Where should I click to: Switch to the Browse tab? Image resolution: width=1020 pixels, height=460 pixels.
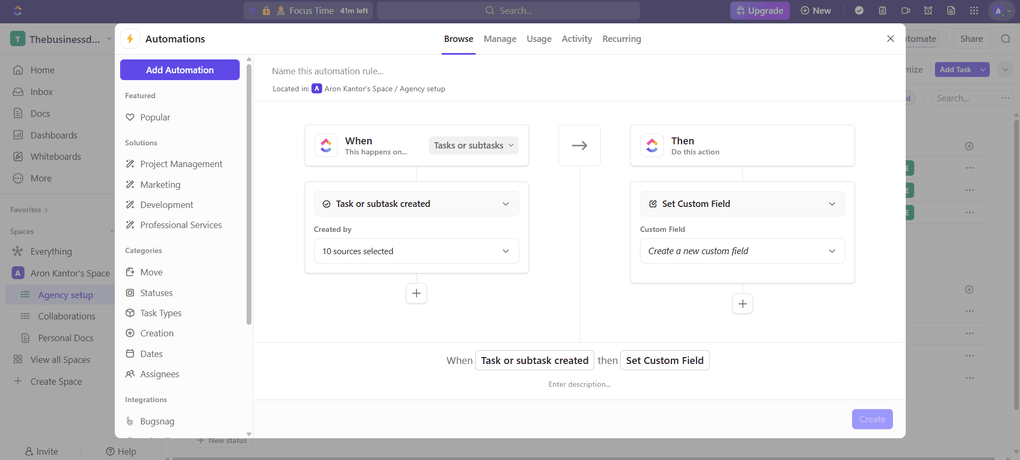(x=459, y=39)
